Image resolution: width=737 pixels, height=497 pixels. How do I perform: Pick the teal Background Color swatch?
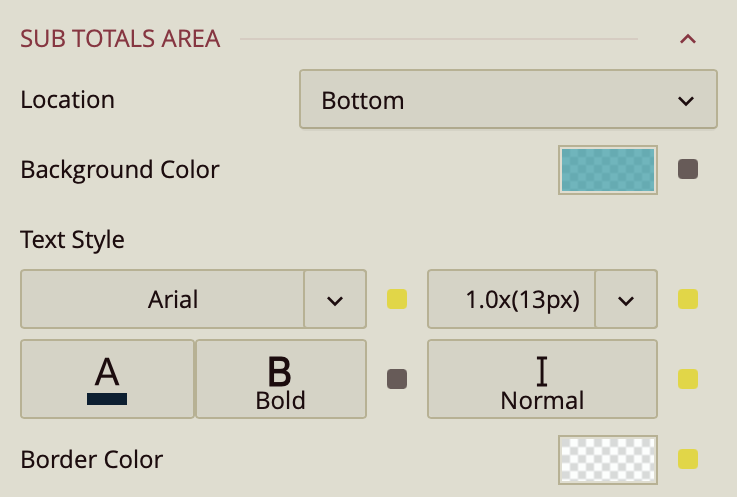coord(608,169)
